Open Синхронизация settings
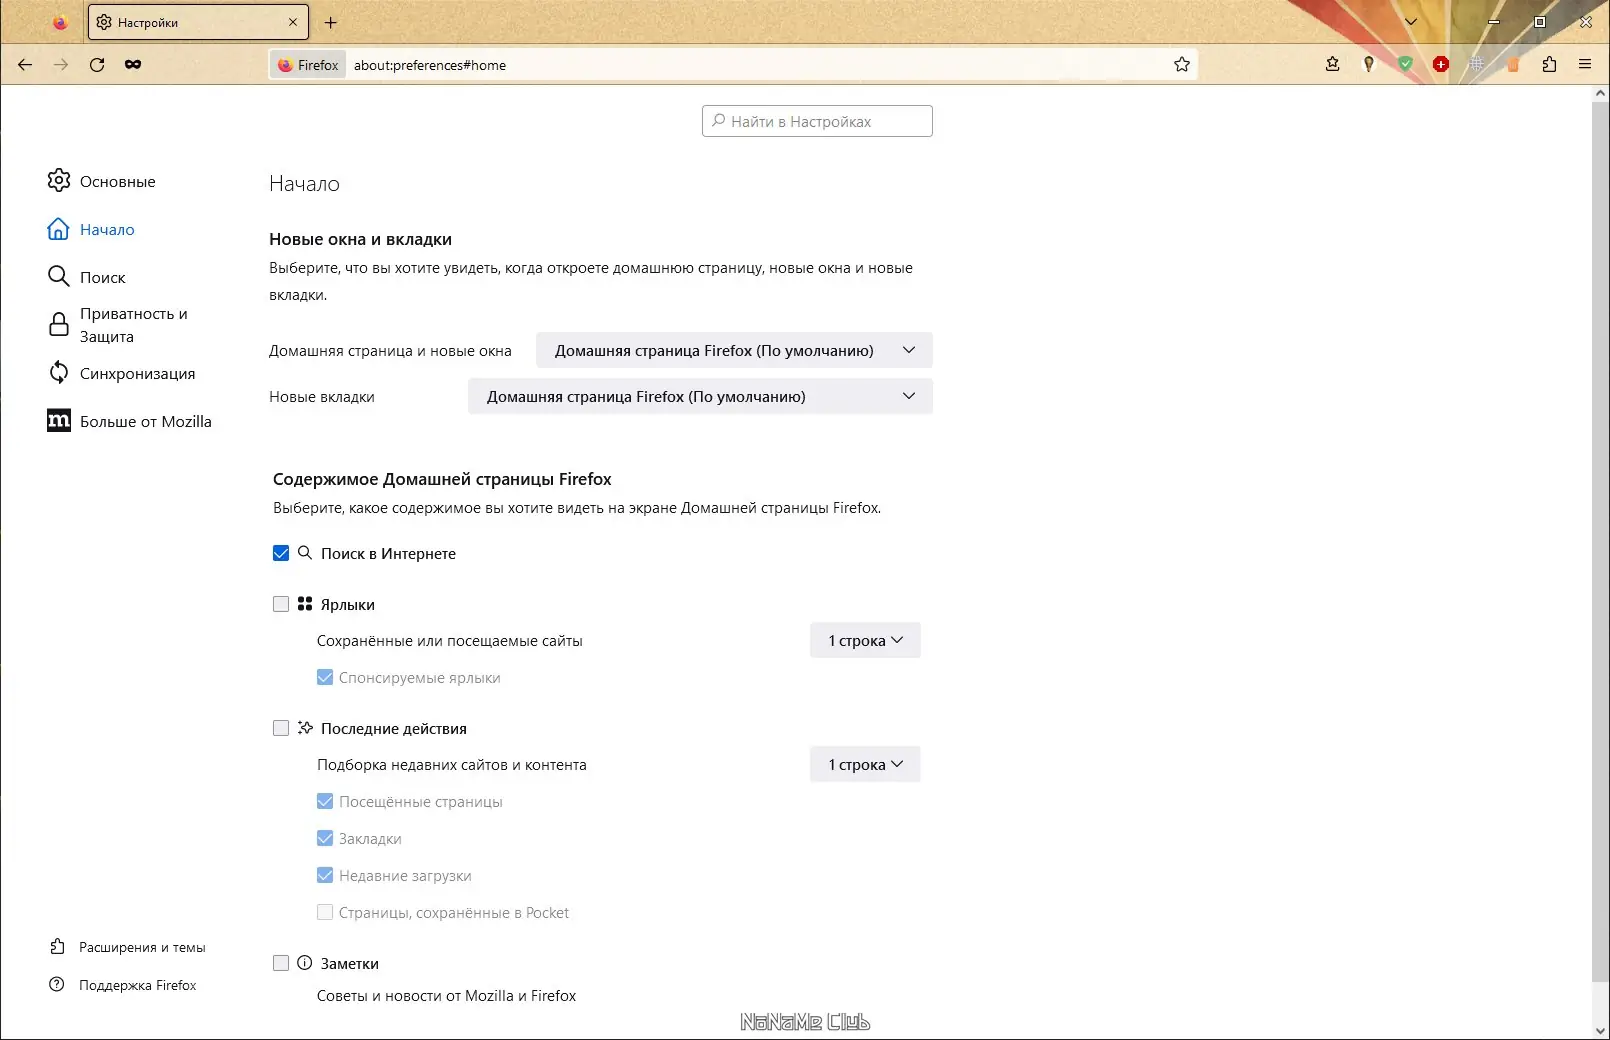 (121, 373)
